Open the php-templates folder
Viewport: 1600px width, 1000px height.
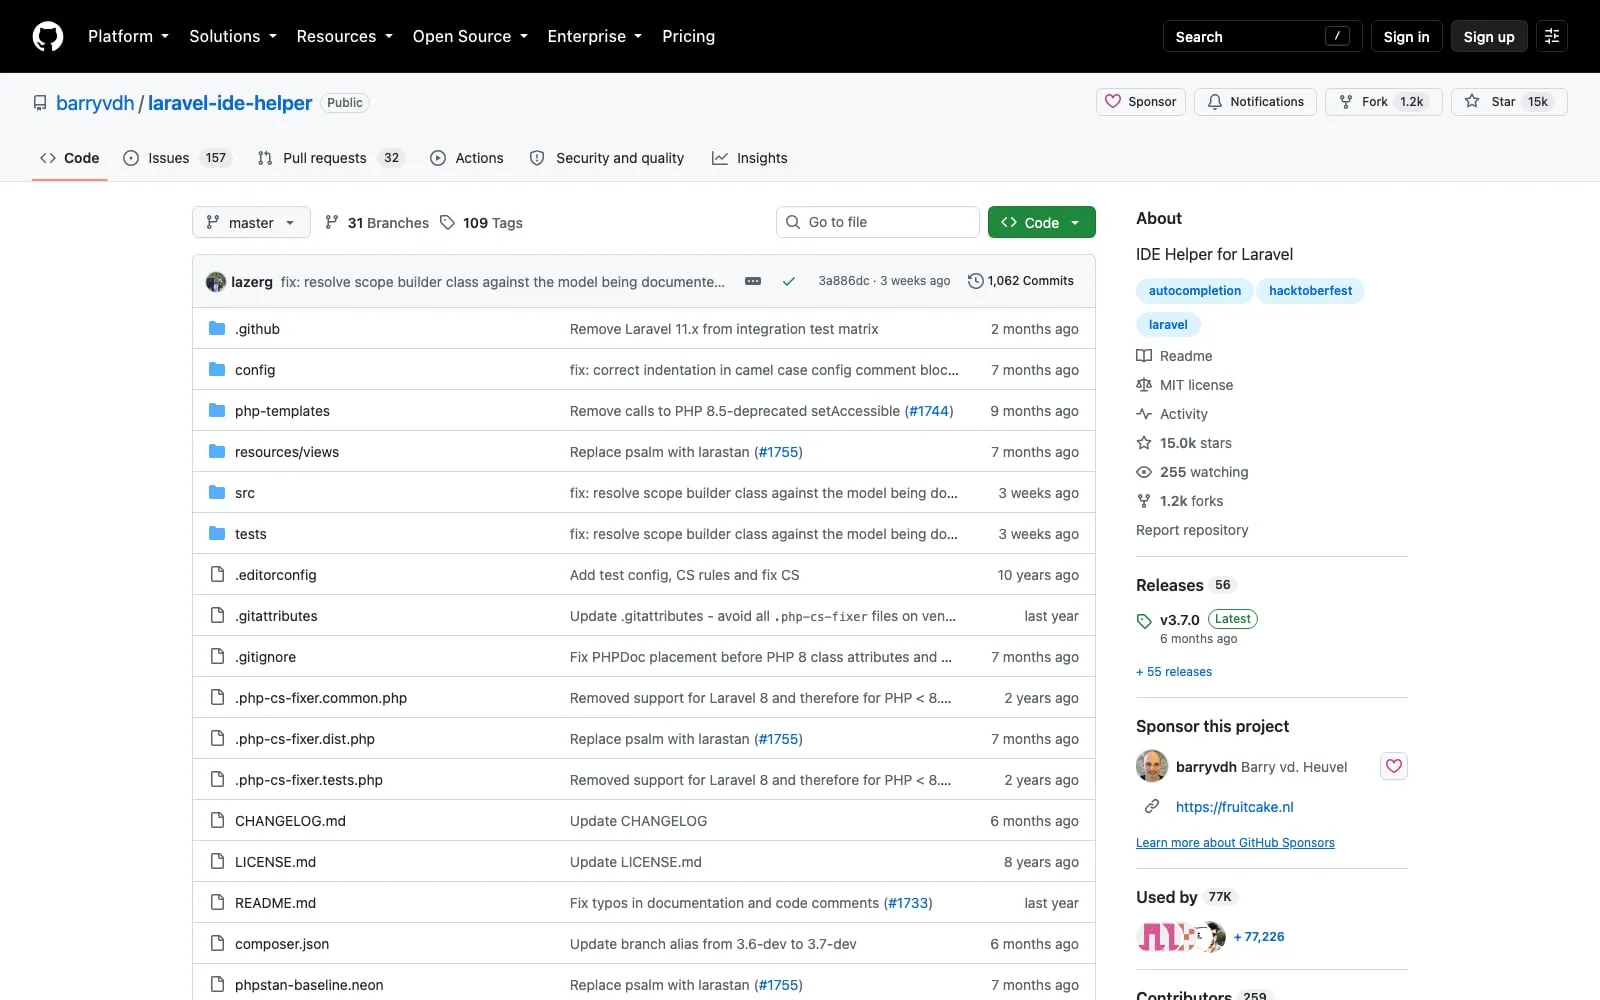pos(282,411)
